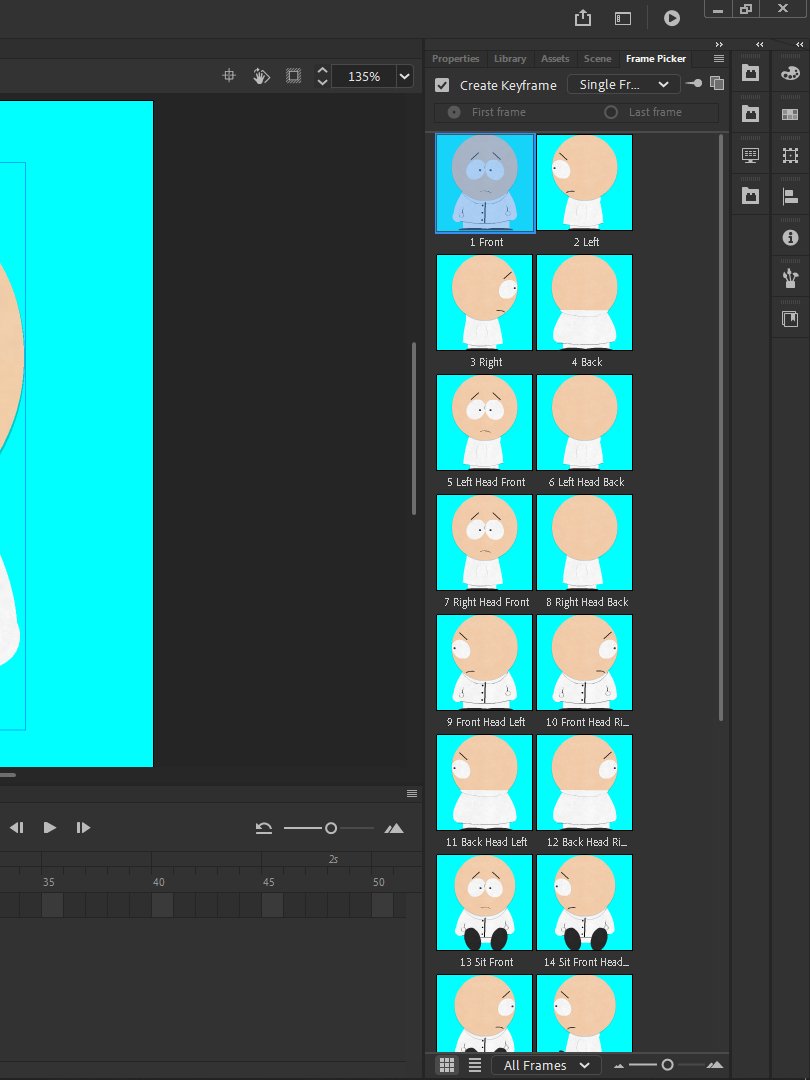Image resolution: width=810 pixels, height=1080 pixels.
Task: Open the second extension folder panel icon
Action: (x=750, y=114)
